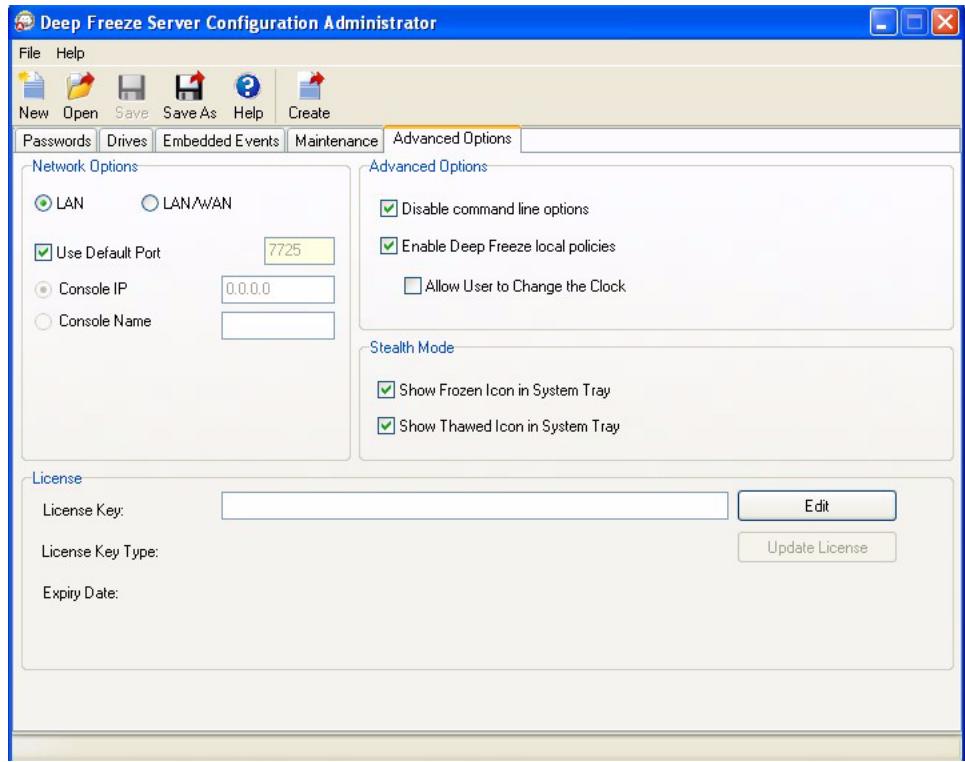Image resolution: width=965 pixels, height=762 pixels.
Task: Select the LAN radio button
Action: click(43, 203)
